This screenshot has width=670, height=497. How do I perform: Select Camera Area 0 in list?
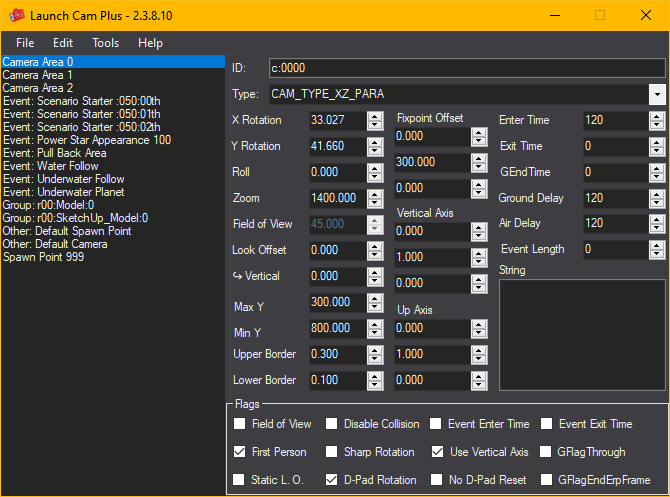pyautogui.click(x=113, y=62)
